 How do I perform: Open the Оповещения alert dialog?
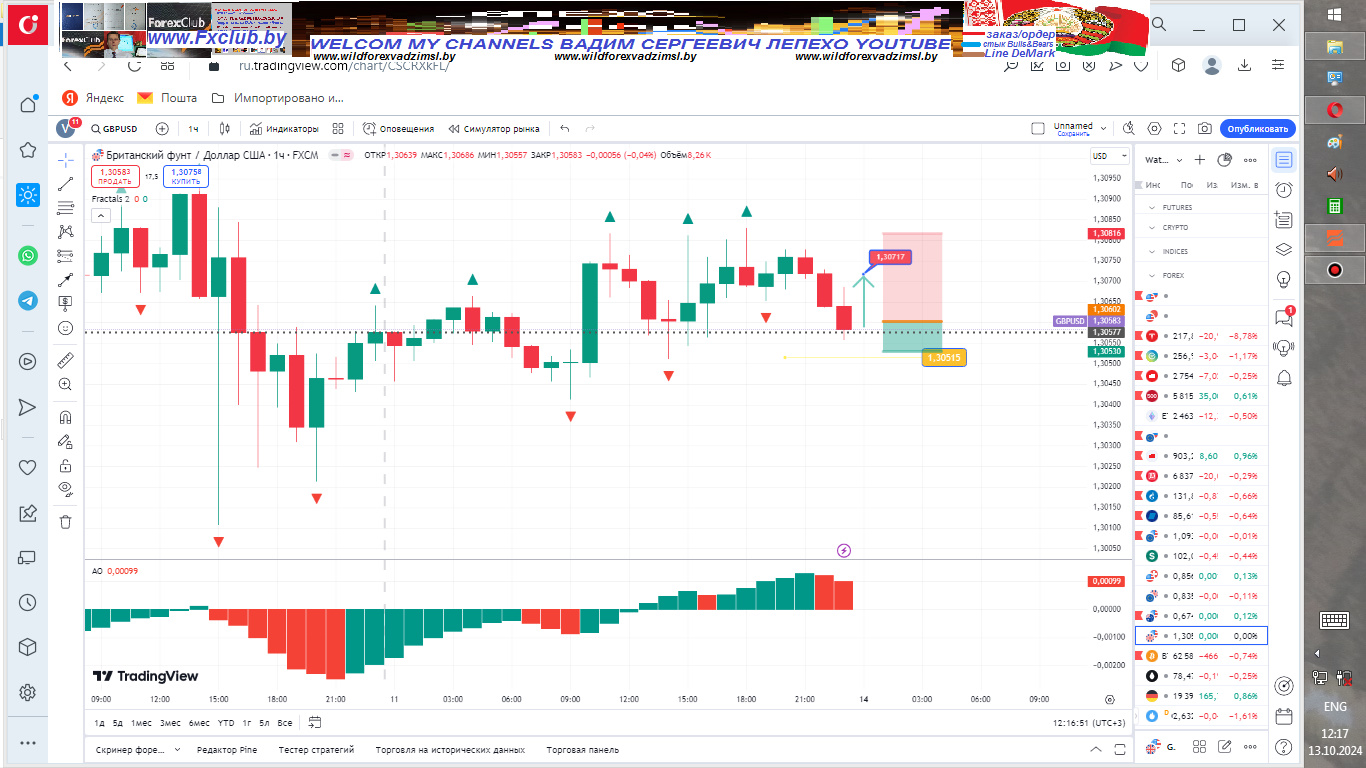[x=398, y=129]
